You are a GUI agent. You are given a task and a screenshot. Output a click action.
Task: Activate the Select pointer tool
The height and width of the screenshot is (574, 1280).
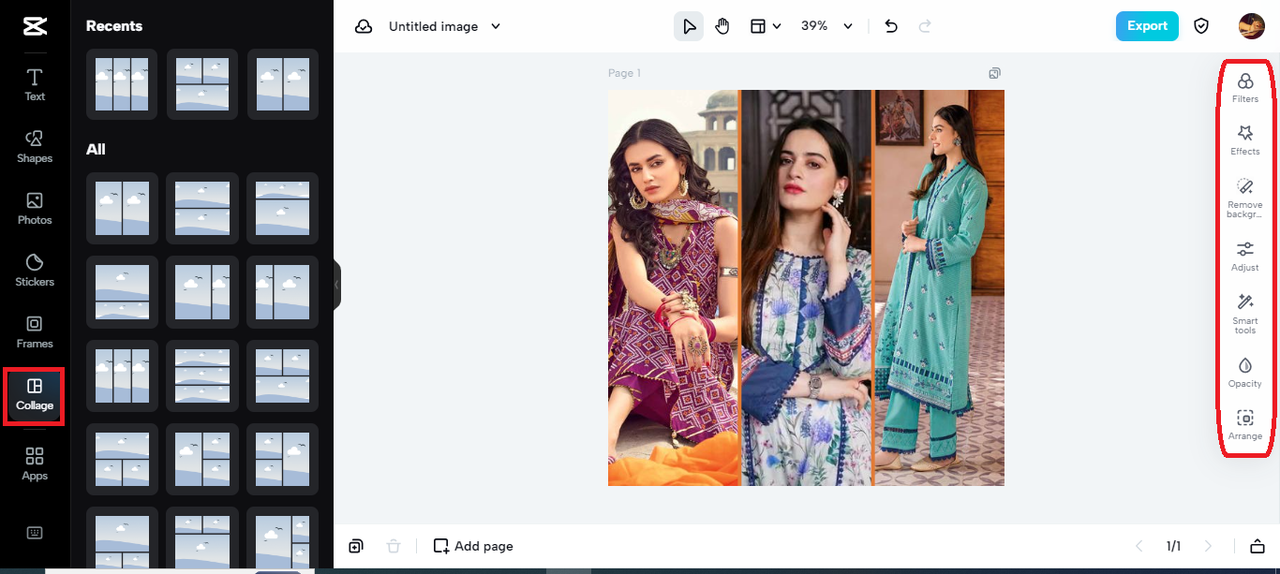point(689,26)
